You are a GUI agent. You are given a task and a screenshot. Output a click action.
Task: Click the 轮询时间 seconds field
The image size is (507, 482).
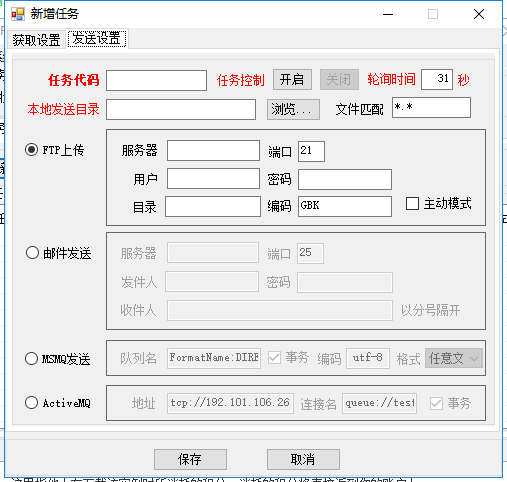437,79
